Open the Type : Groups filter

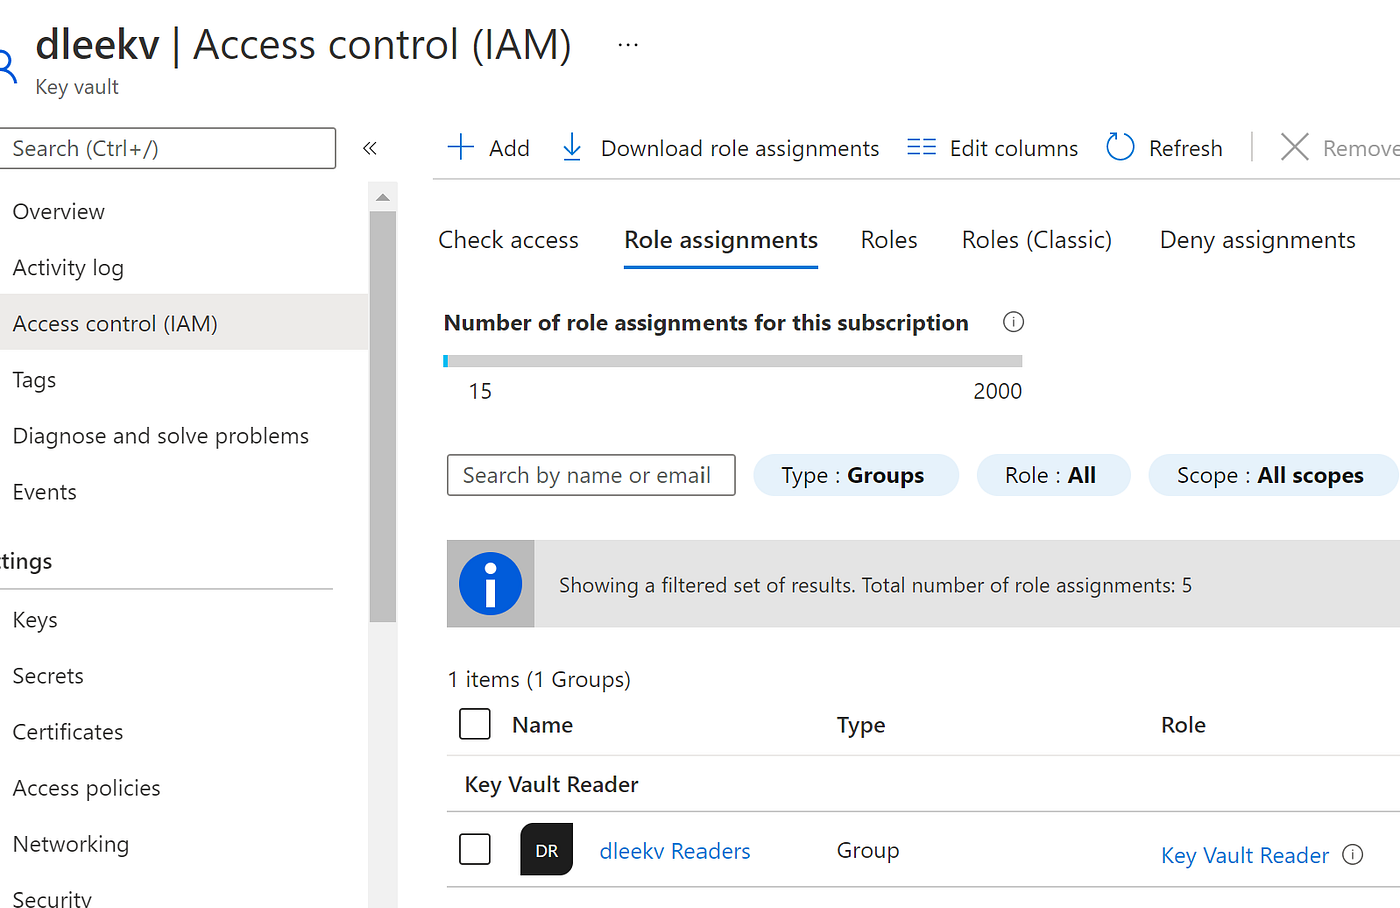(x=854, y=475)
